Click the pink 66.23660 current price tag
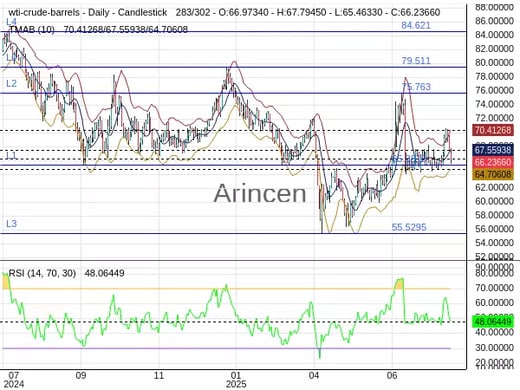 click(493, 162)
